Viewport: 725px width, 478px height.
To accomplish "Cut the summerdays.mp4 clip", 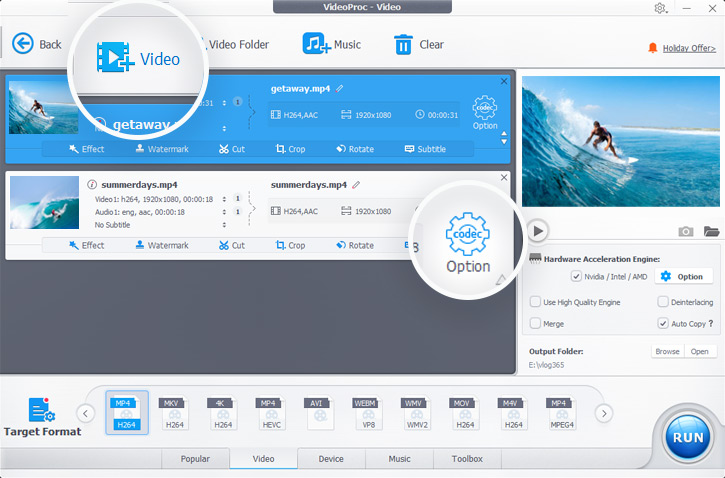I will point(232,245).
